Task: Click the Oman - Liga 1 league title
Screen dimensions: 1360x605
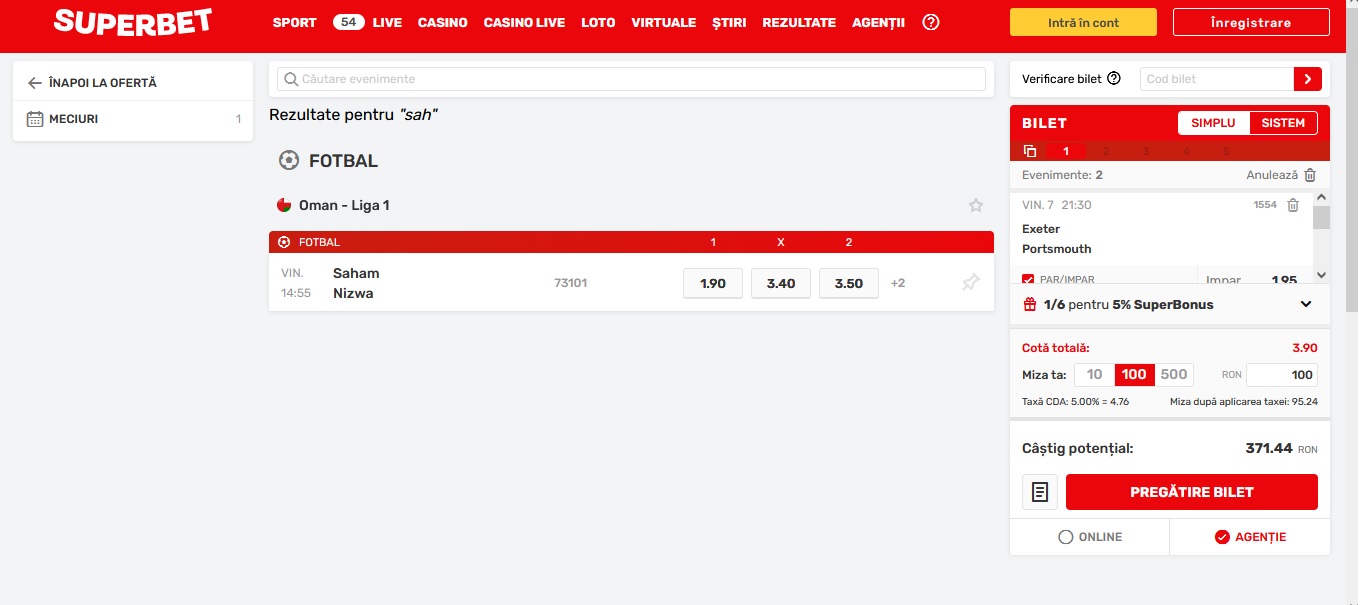Action: click(x=344, y=205)
